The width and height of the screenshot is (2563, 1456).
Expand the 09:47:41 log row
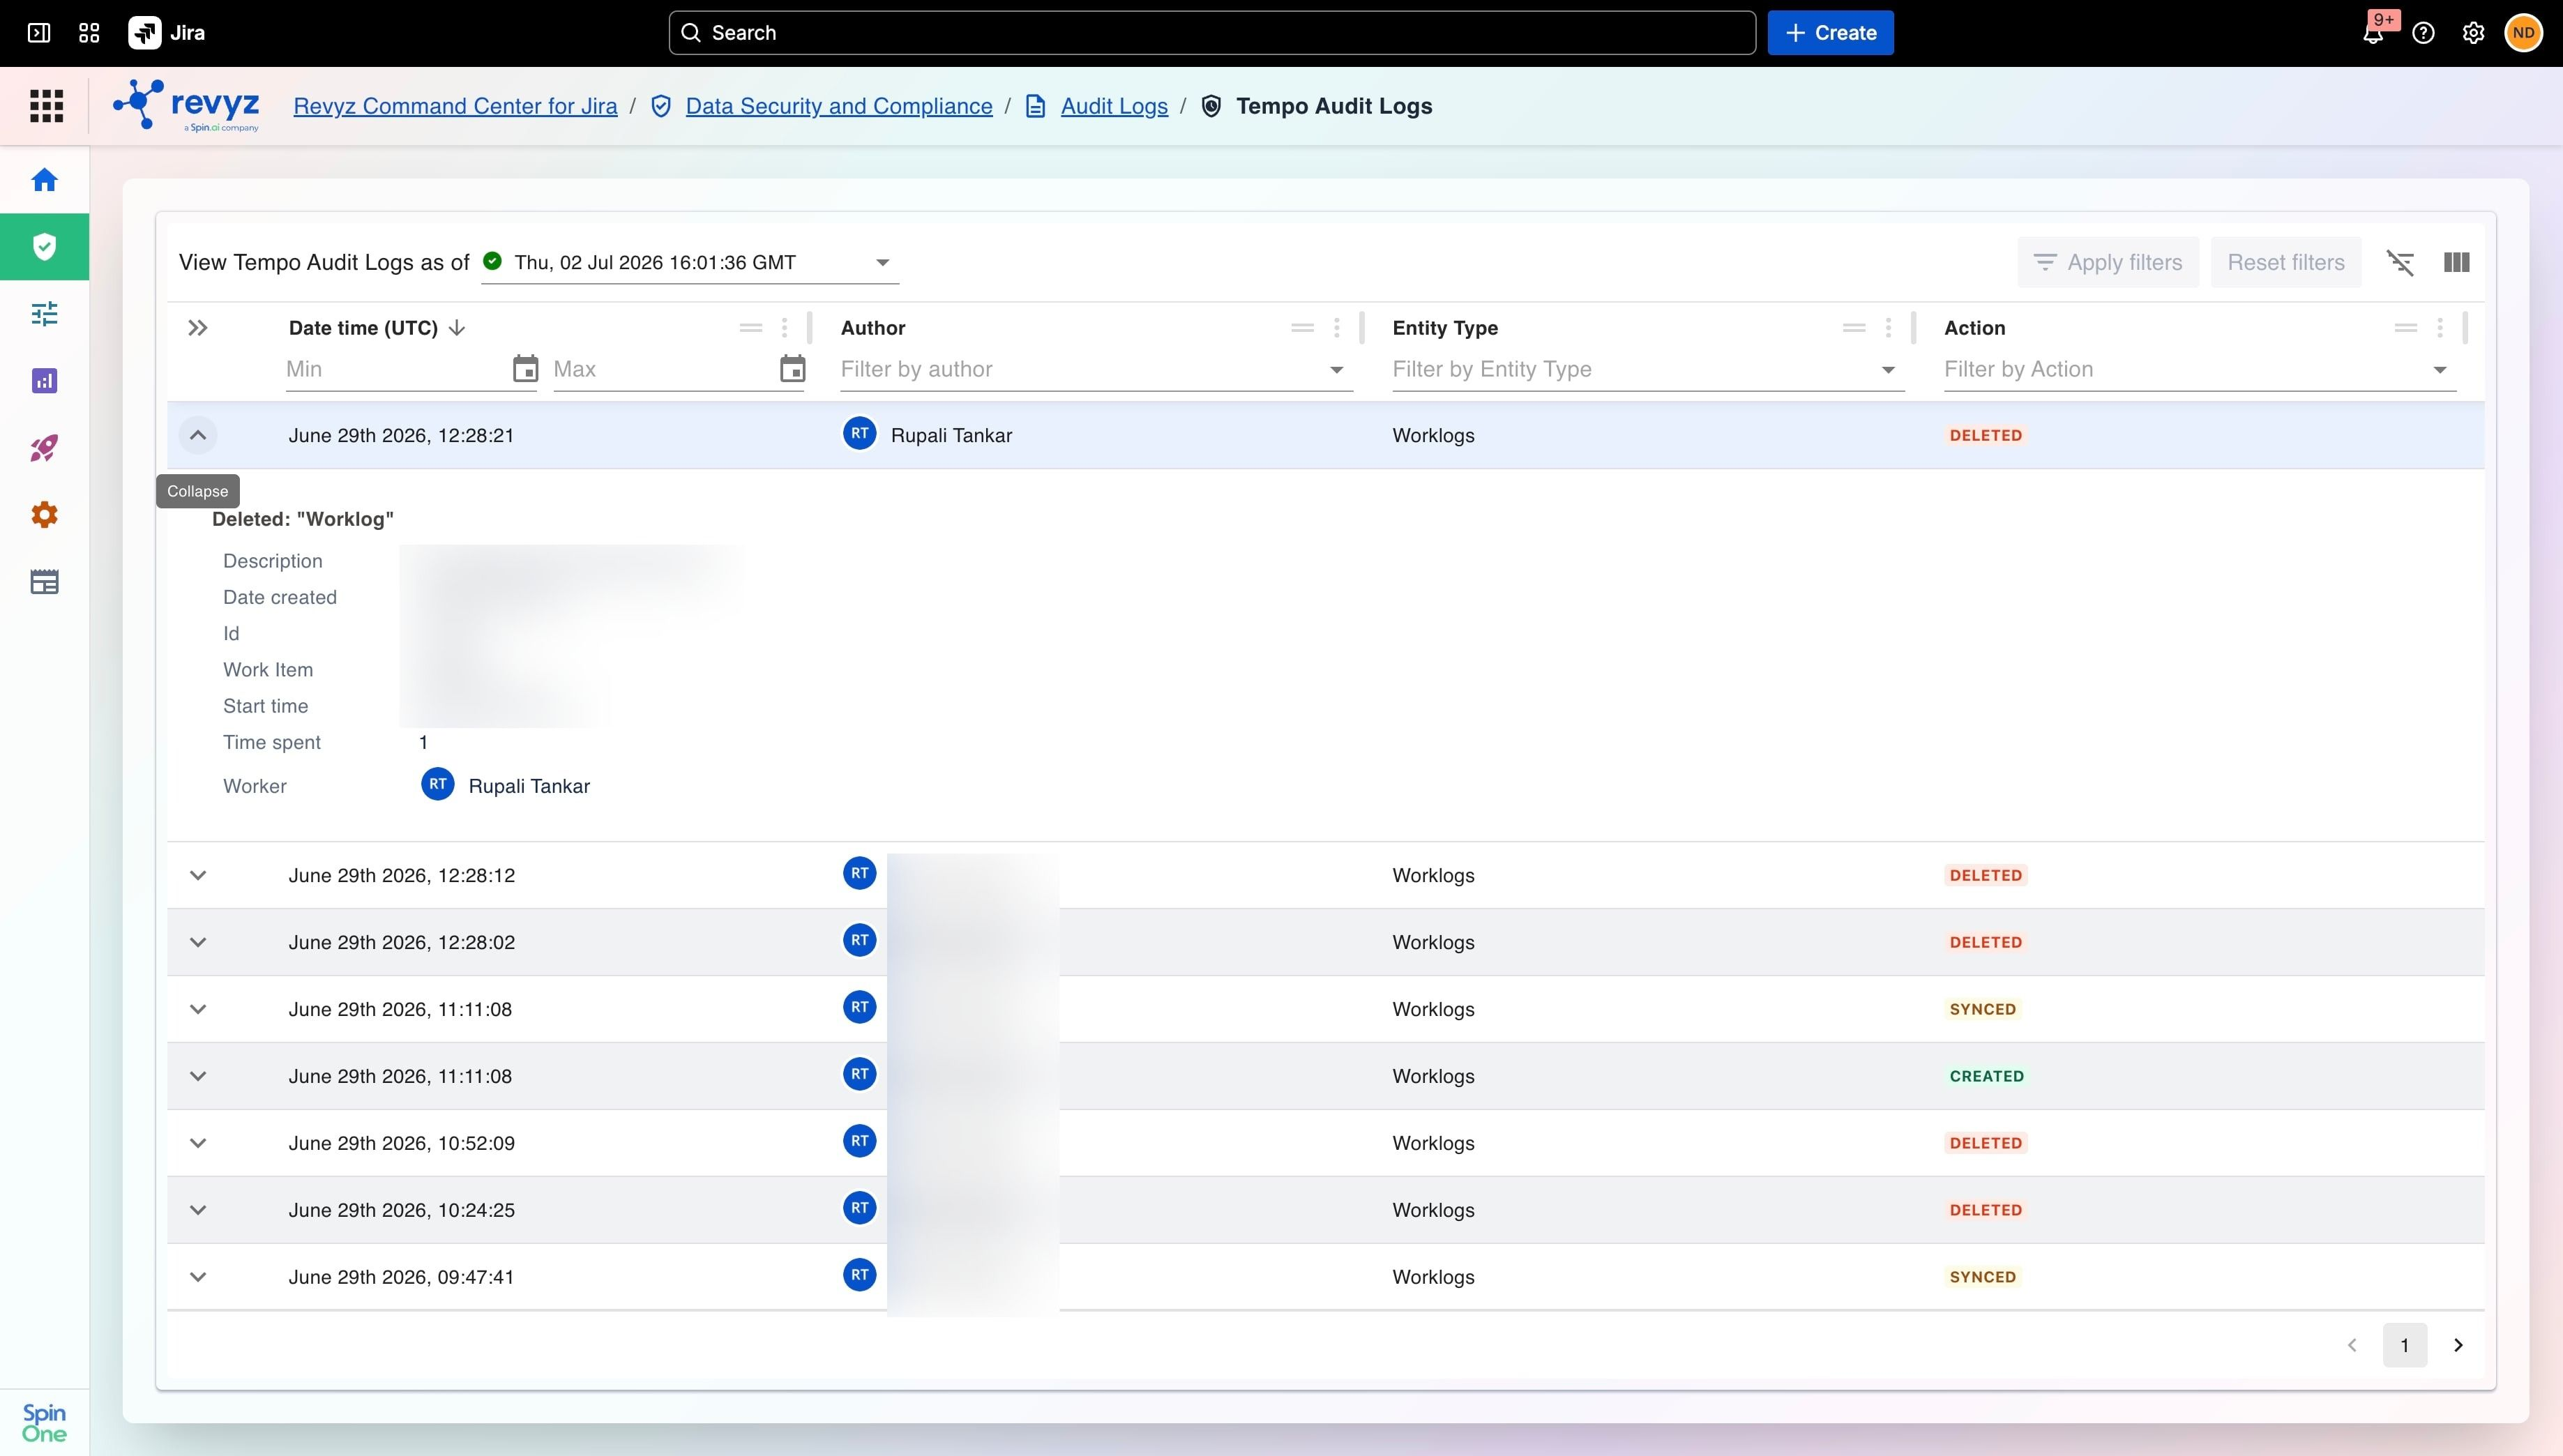(x=198, y=1277)
